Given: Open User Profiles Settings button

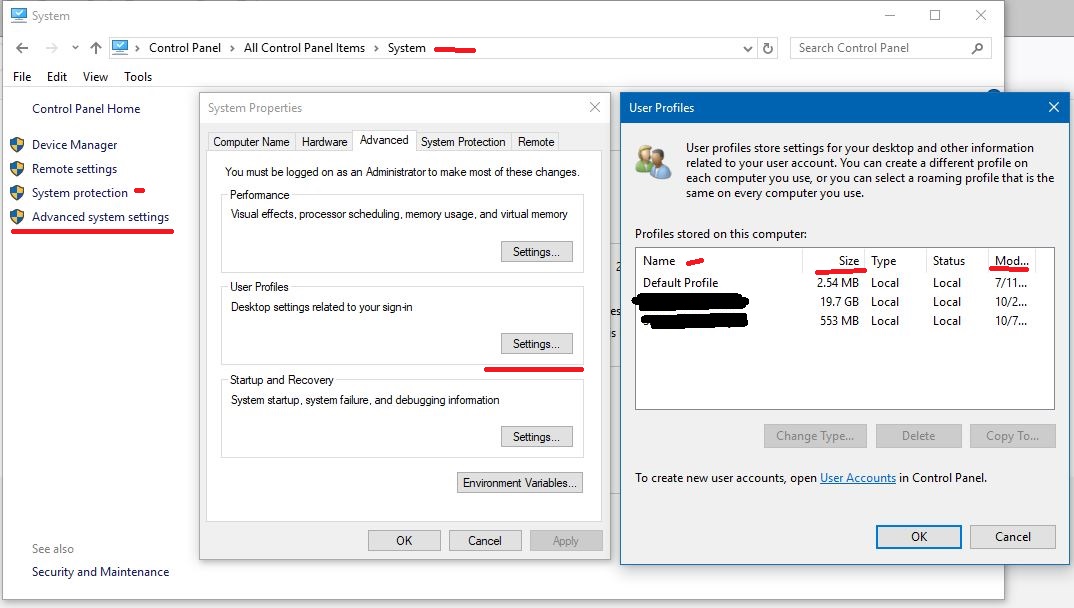Looking at the screenshot, I should (536, 344).
